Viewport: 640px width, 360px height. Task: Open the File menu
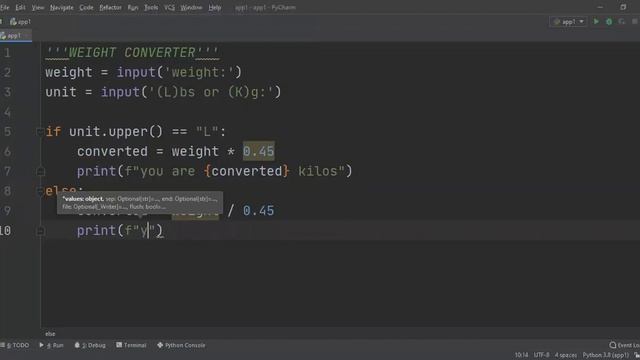coord(5,7)
